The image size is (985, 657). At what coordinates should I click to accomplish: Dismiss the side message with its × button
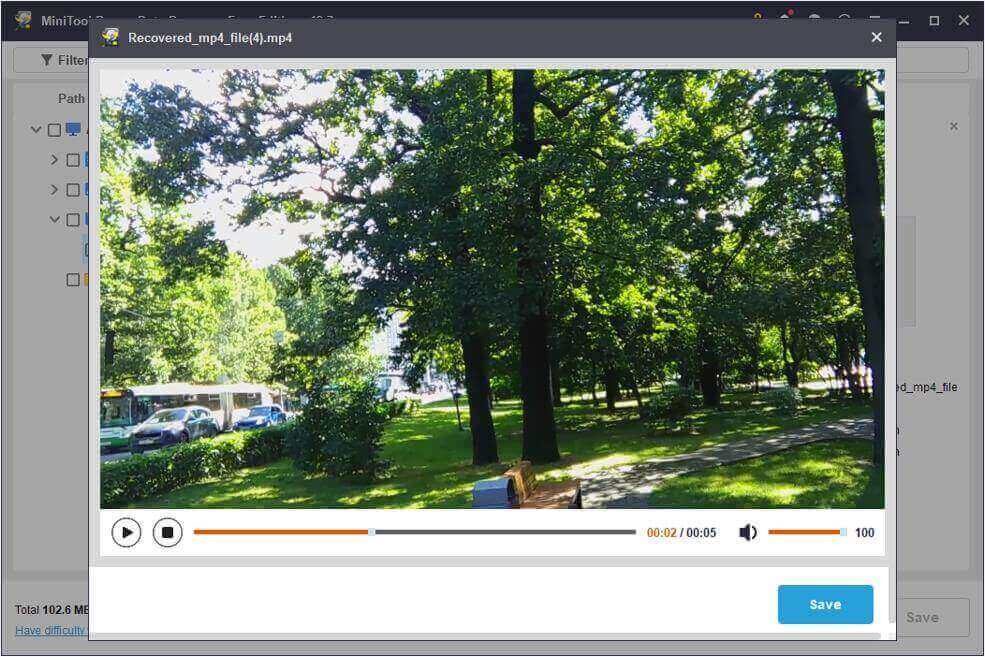coord(954,127)
